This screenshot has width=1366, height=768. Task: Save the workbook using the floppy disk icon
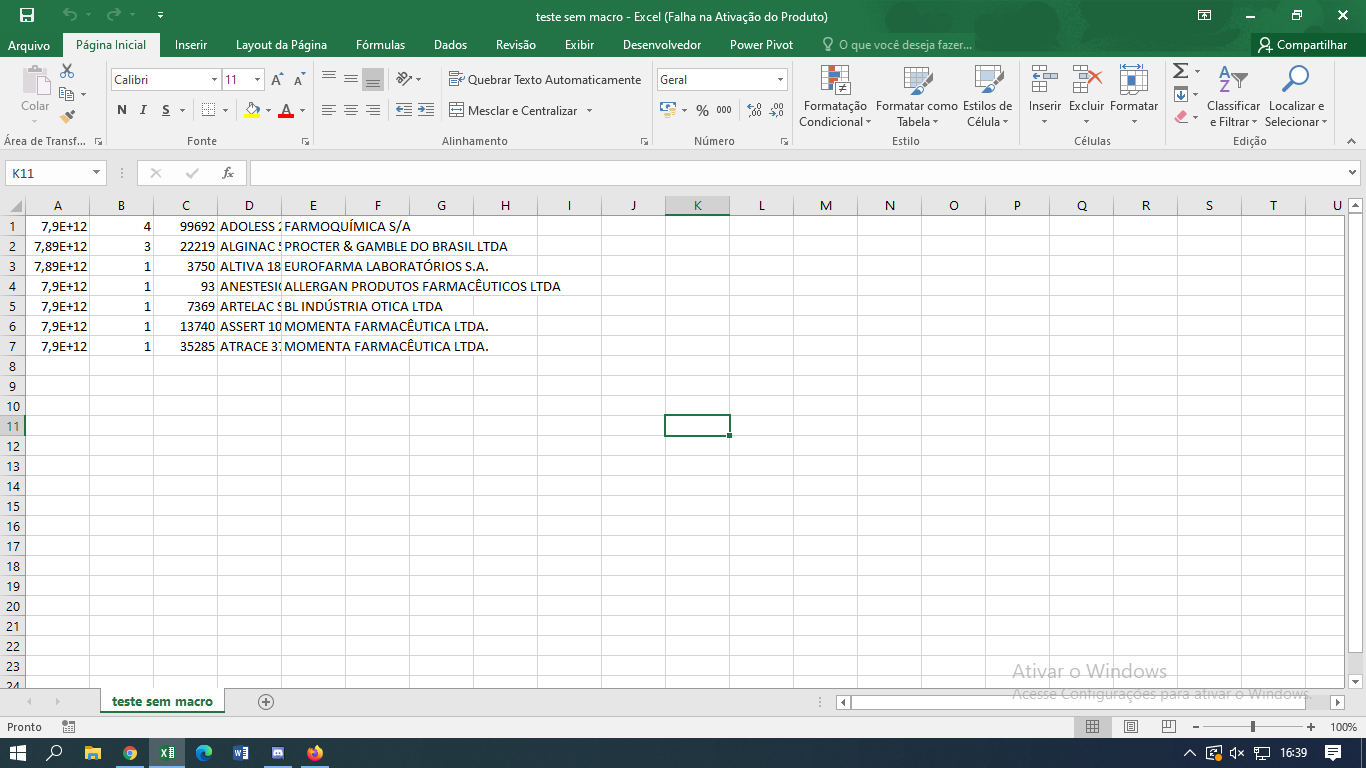coord(26,15)
